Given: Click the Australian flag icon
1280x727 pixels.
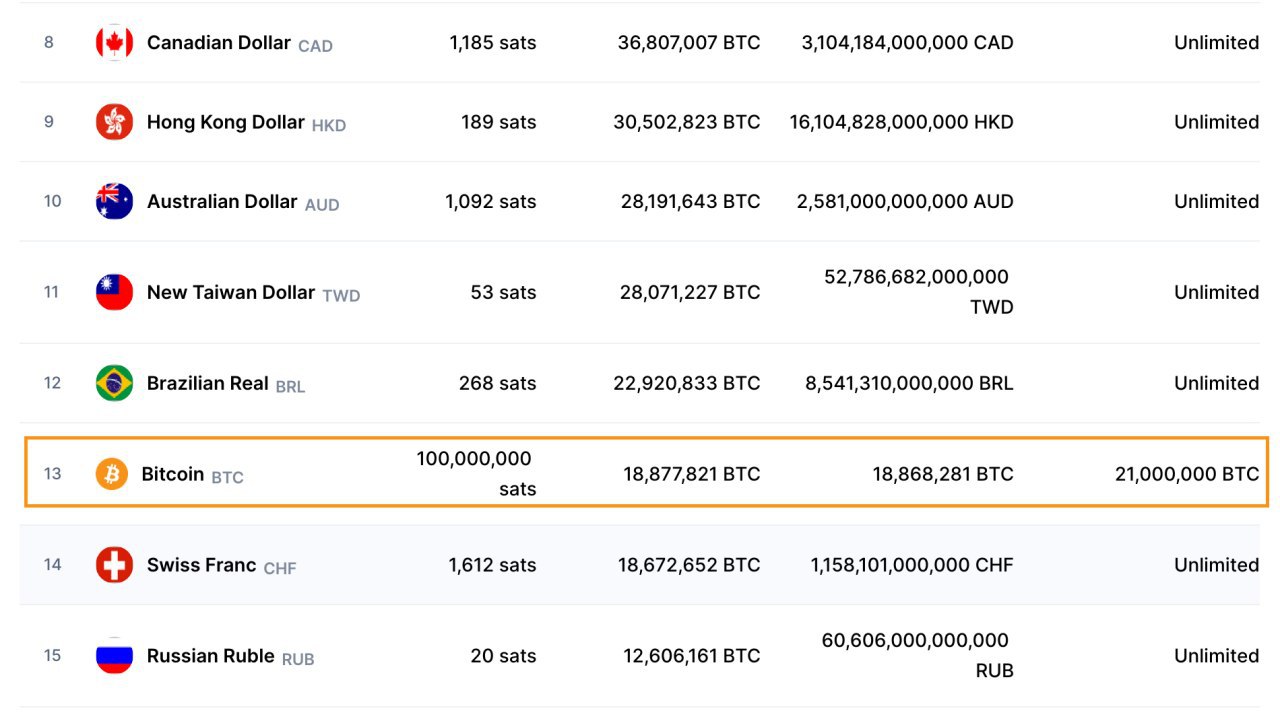Looking at the screenshot, I should (114, 201).
